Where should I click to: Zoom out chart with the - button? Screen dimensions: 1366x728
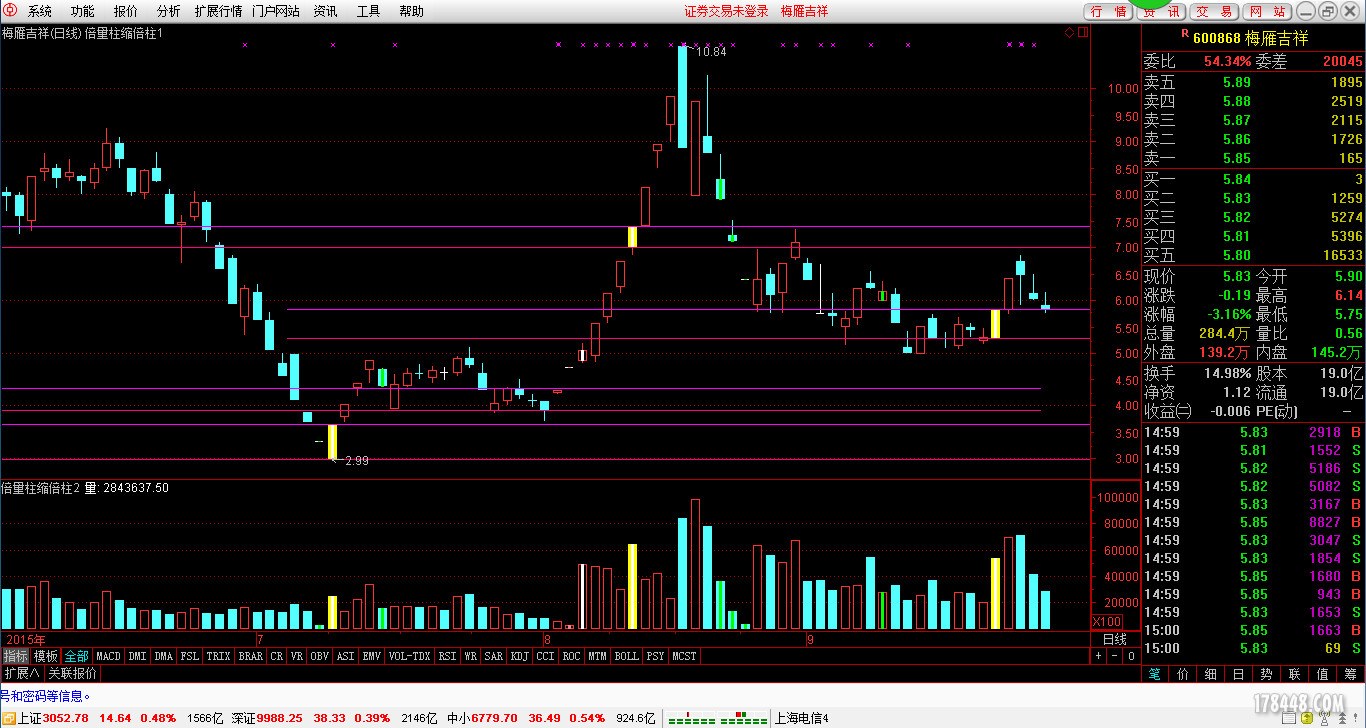pyautogui.click(x=1115, y=656)
